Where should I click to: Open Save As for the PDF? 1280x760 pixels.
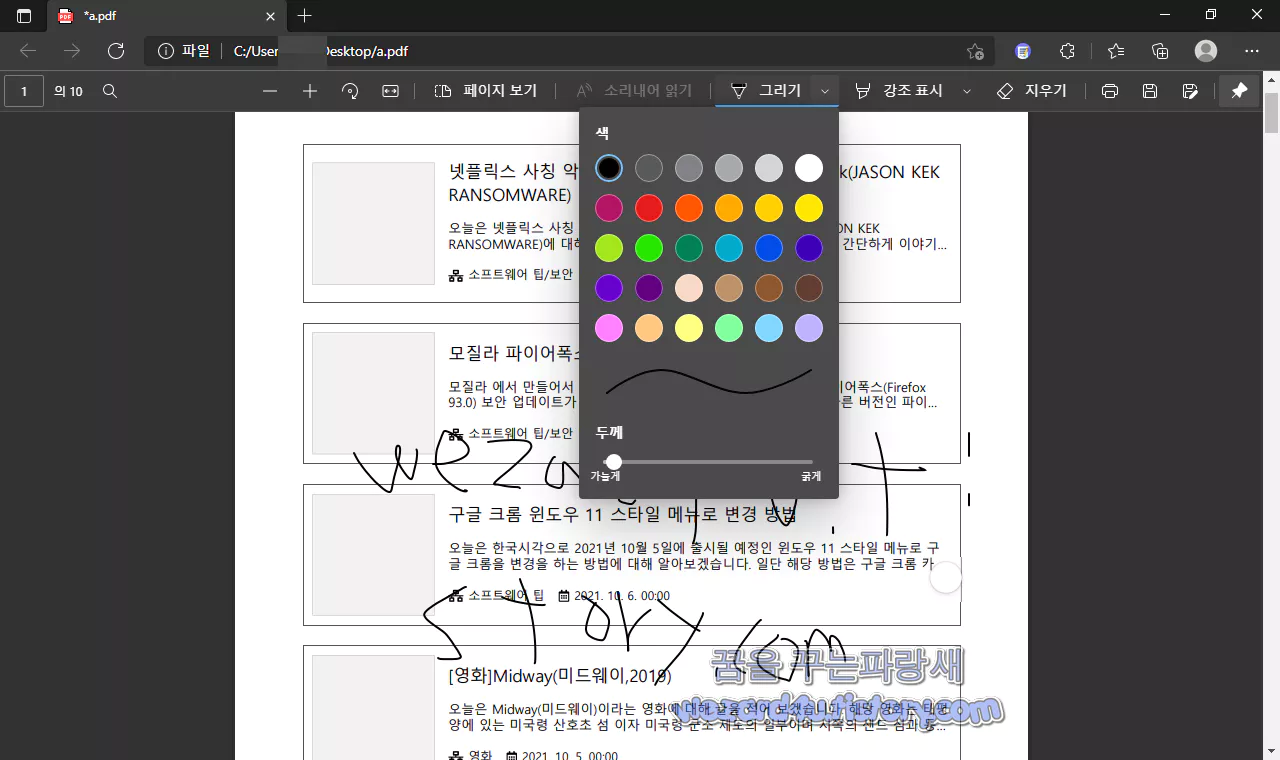click(x=1191, y=90)
